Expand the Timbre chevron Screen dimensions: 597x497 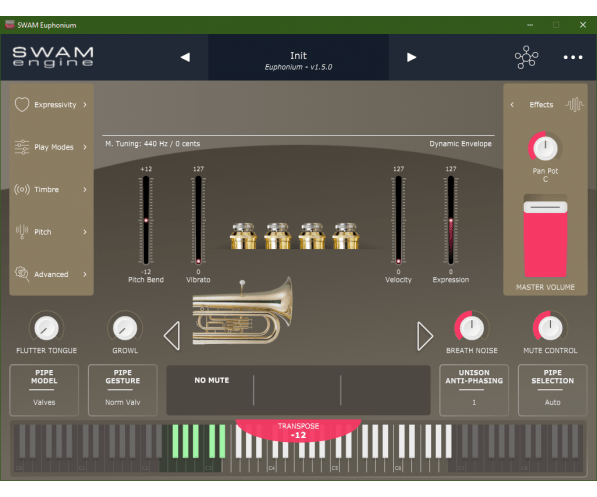point(85,189)
